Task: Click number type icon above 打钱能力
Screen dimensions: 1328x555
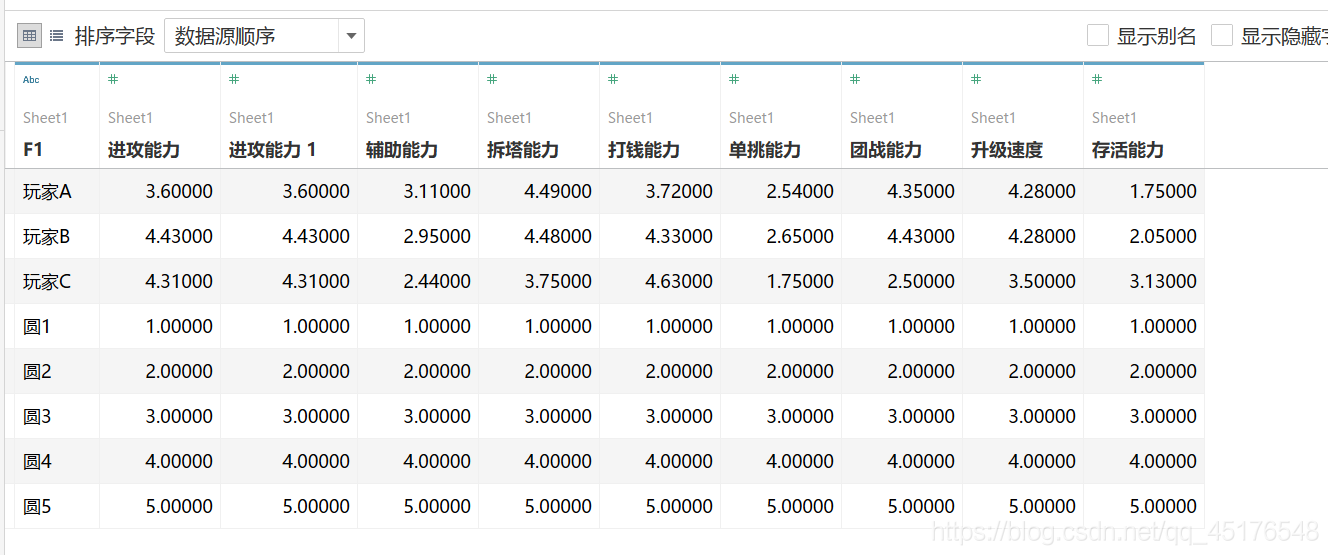Action: pyautogui.click(x=613, y=79)
